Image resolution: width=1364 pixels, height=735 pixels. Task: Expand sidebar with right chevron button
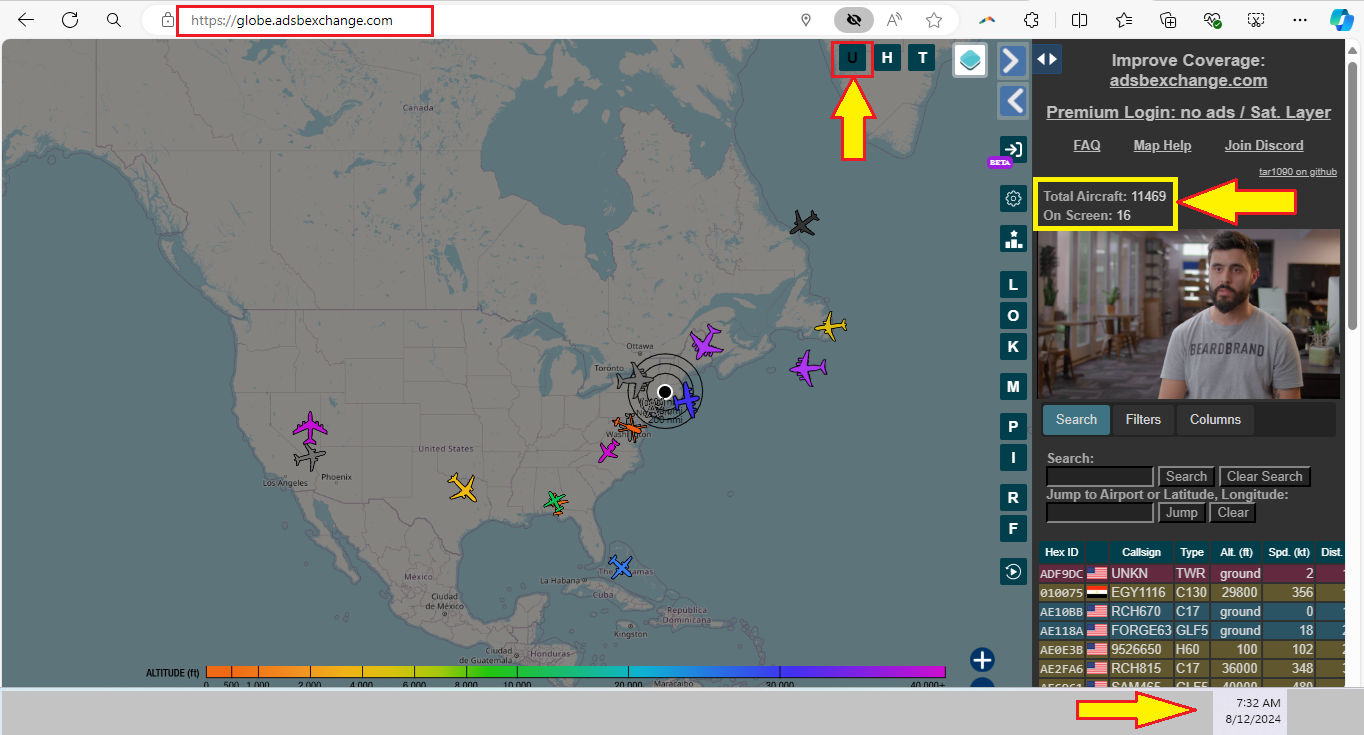click(x=1013, y=60)
